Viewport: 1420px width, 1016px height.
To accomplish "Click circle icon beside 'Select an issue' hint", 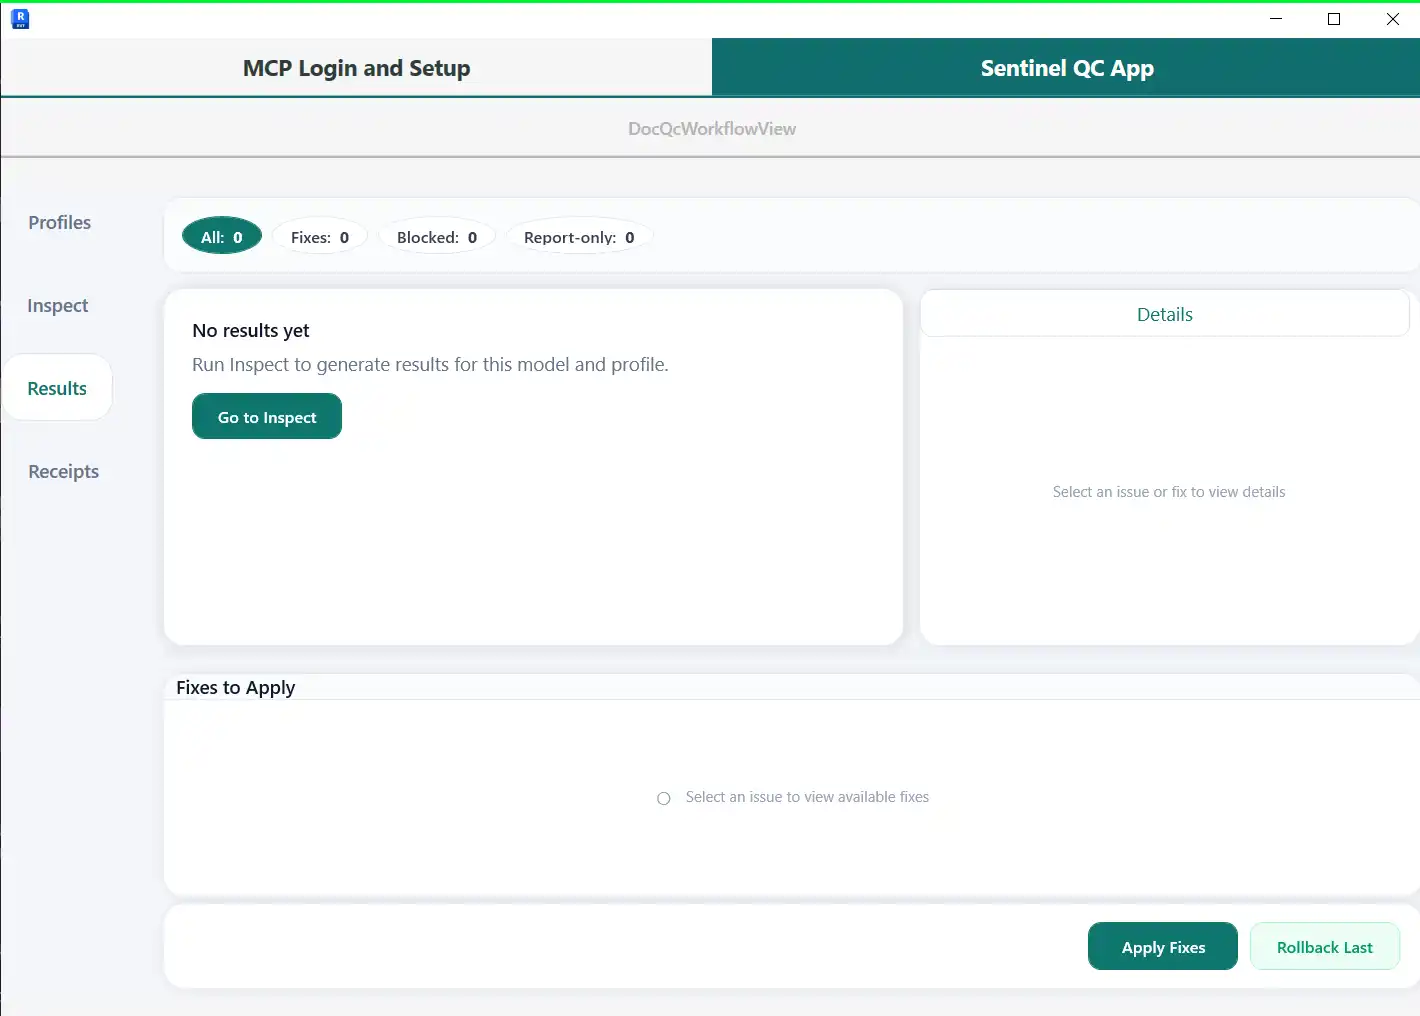I will click(x=663, y=798).
